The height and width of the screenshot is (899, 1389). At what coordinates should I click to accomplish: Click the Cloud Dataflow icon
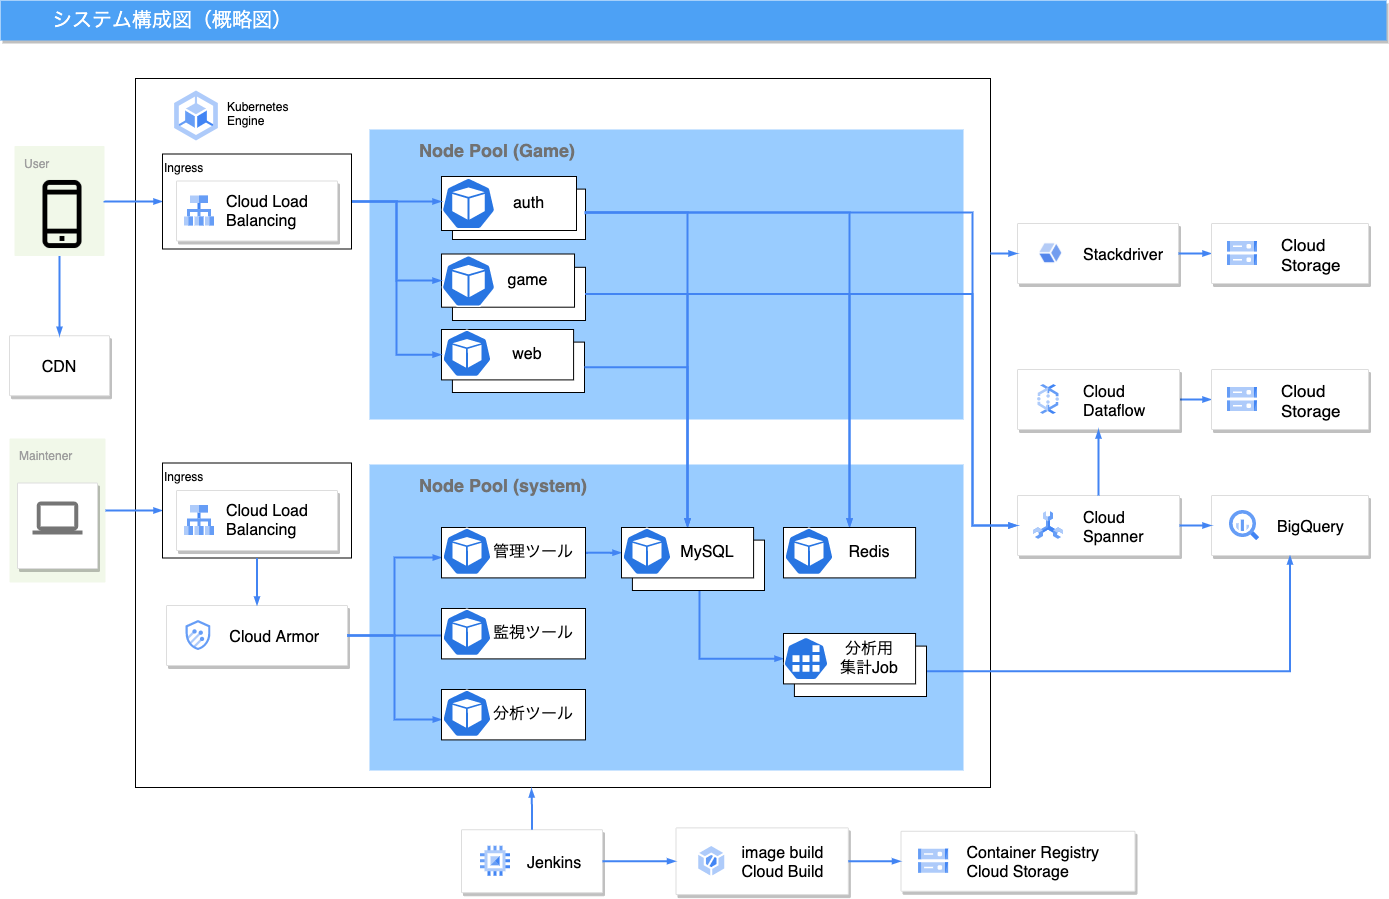(1048, 399)
